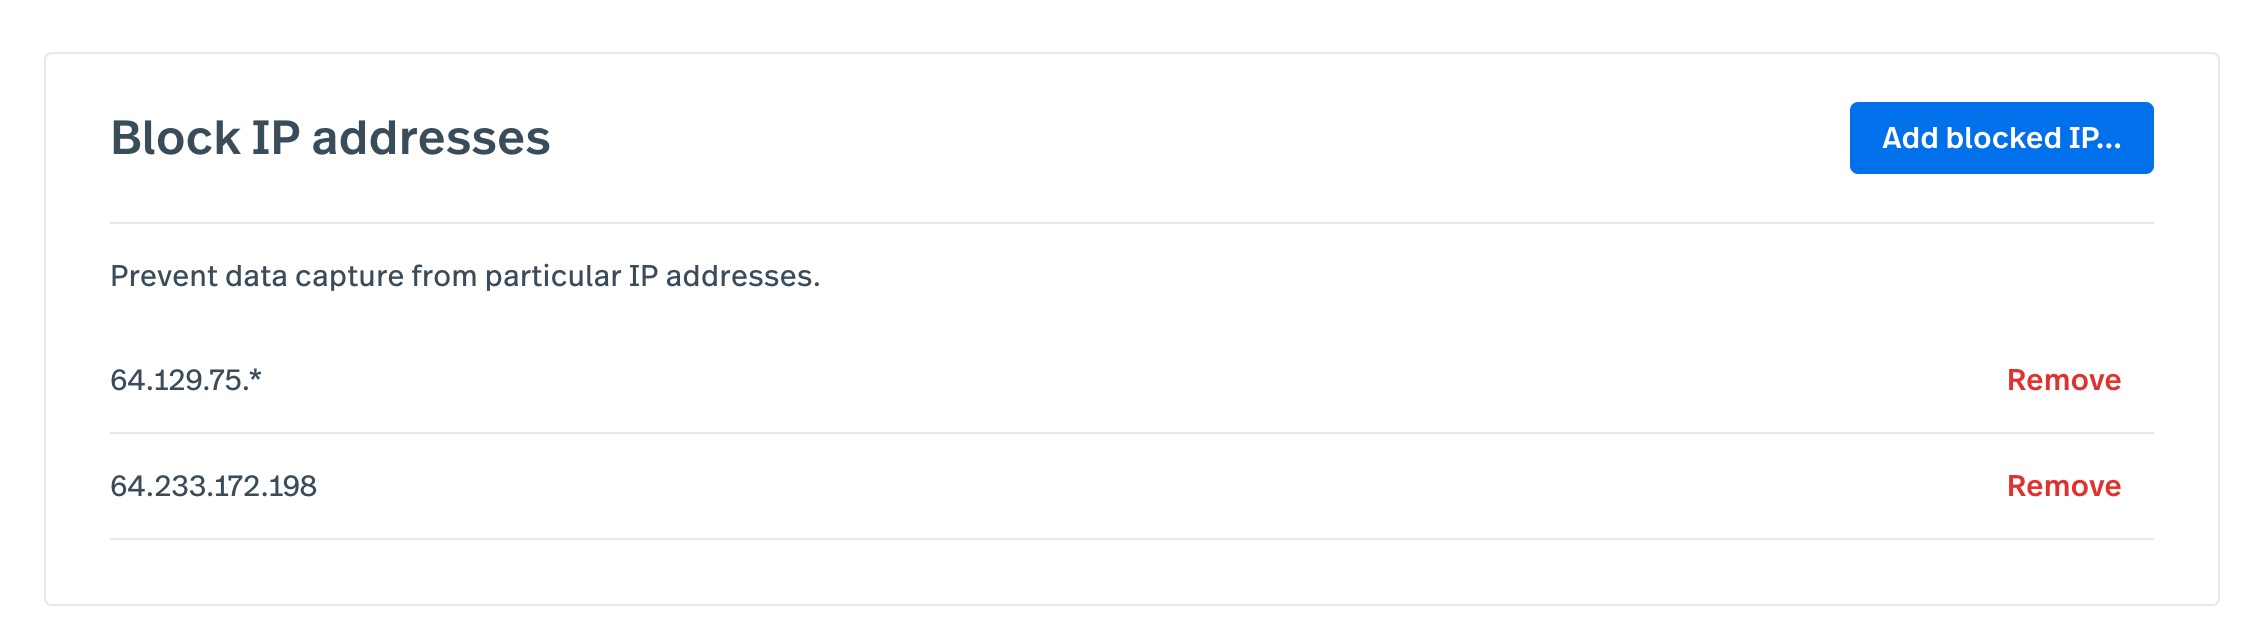Click the Prevent data capture description text
The width and height of the screenshot is (2252, 634).
(x=465, y=276)
